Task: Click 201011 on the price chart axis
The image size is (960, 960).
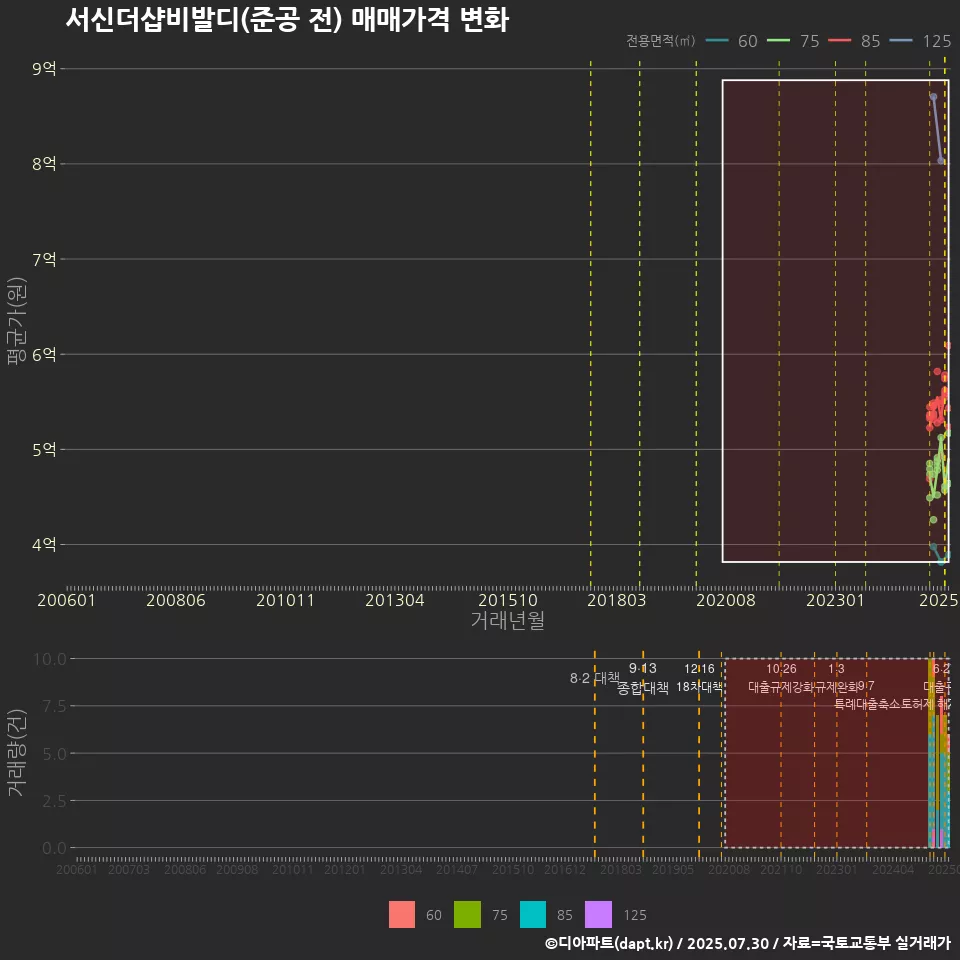Action: [285, 600]
